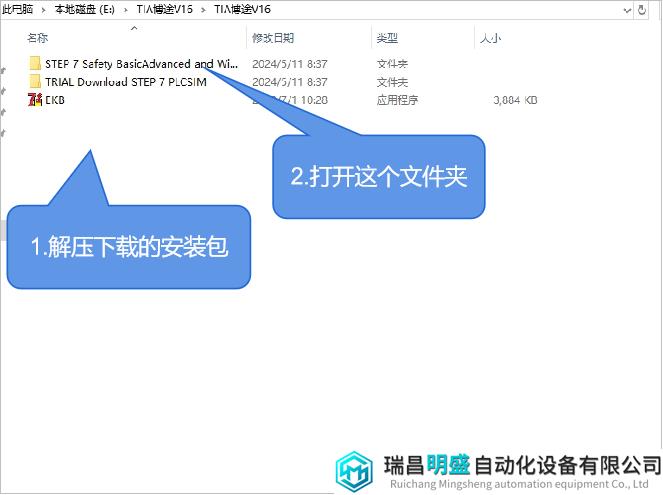Open the STEP 7 Safety BasicAdvanced folder icon

tap(35, 64)
